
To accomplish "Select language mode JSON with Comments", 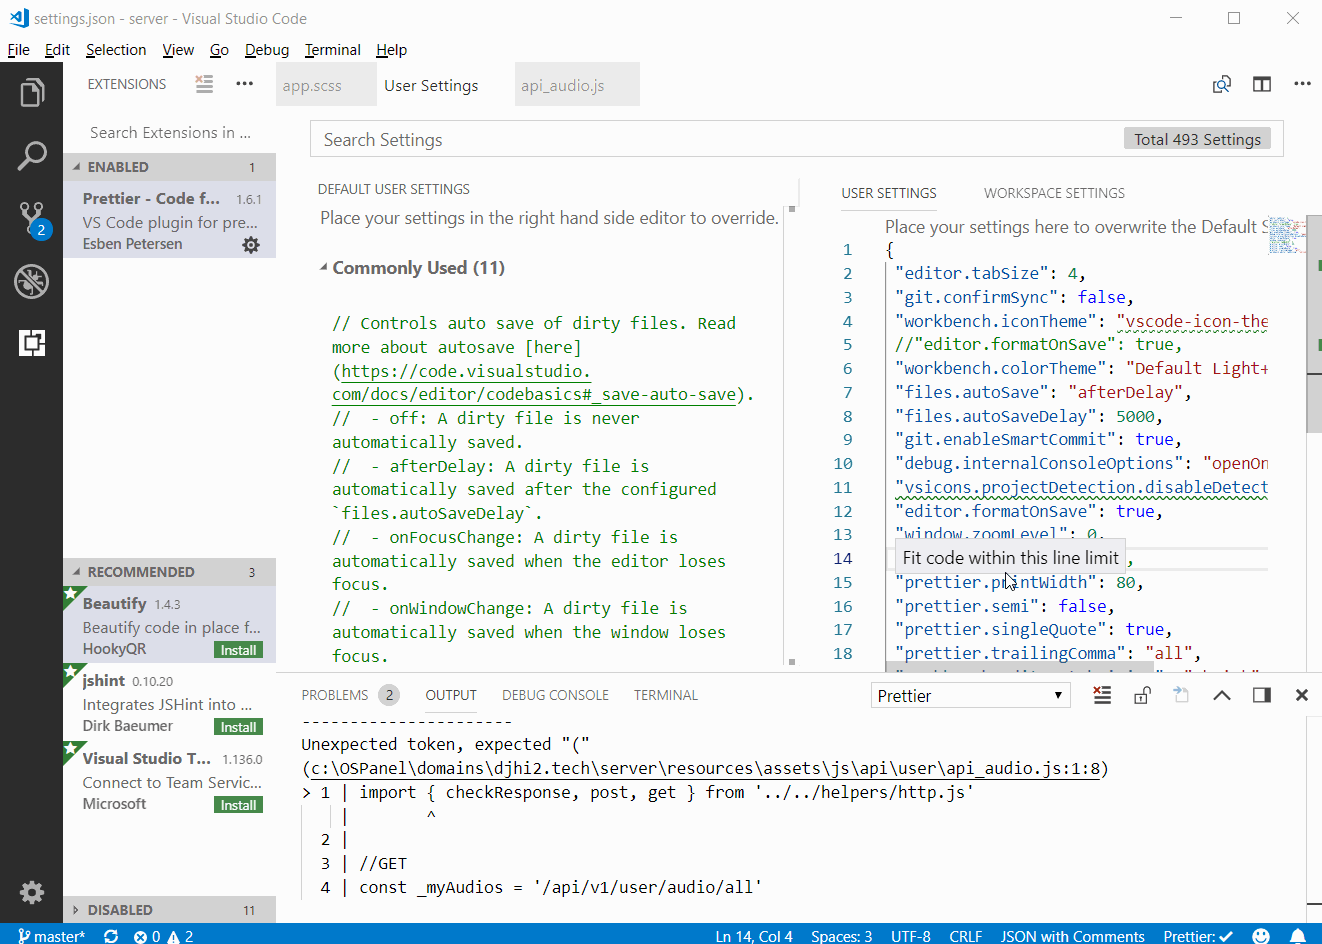I will point(1072,936).
